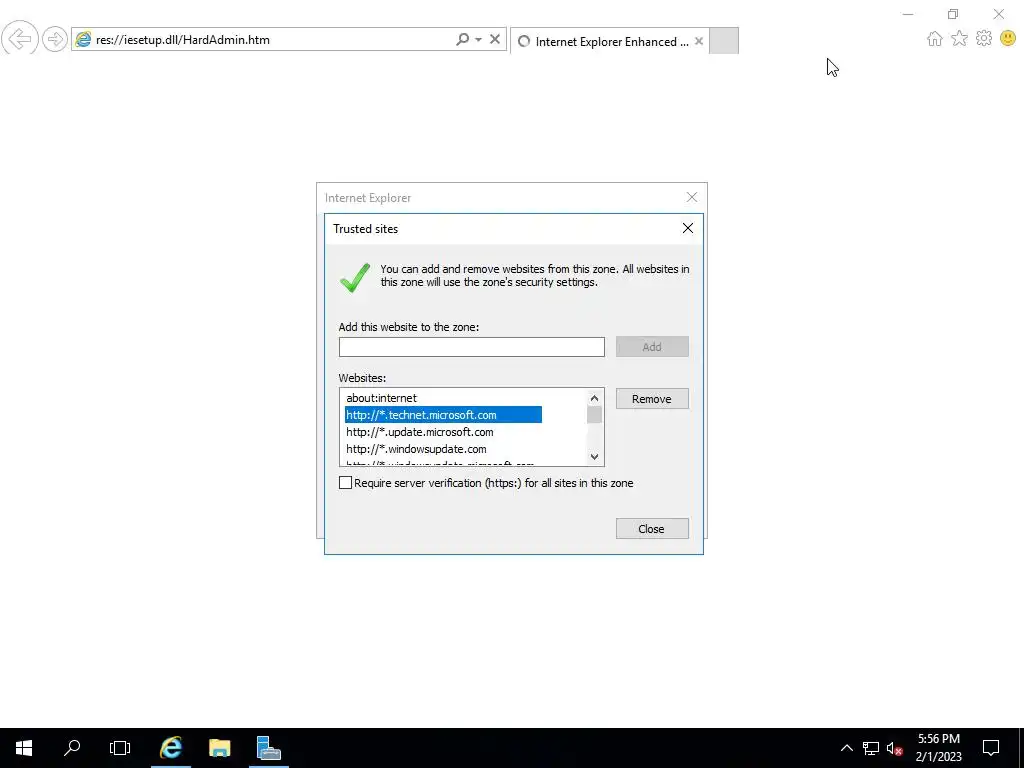Click the websites list scroll up arrow
This screenshot has height=768, width=1024.
(594, 398)
